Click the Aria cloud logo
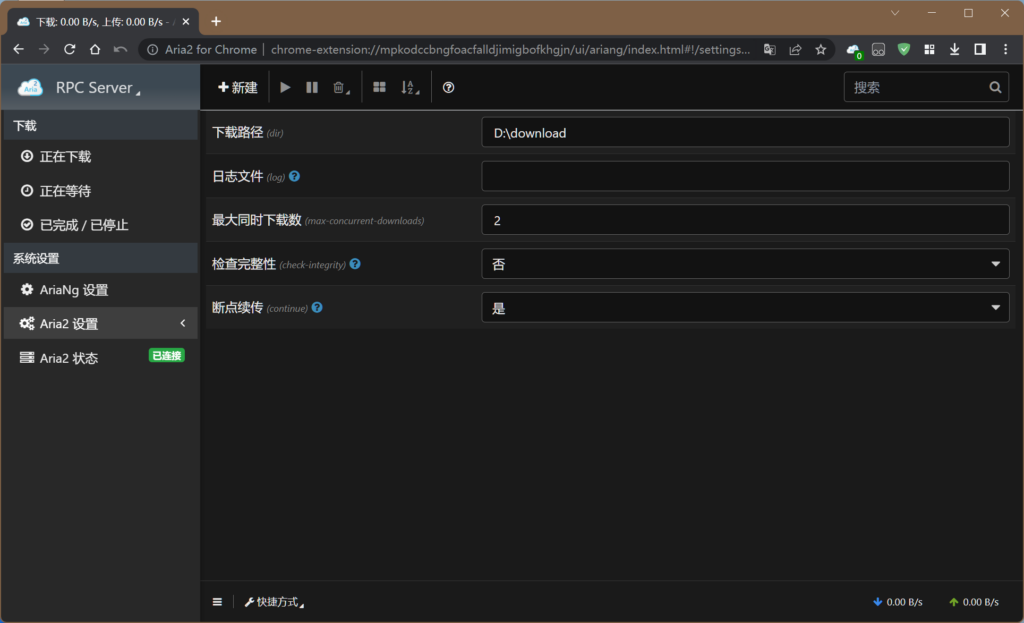The width and height of the screenshot is (1024, 623). pyautogui.click(x=30, y=88)
